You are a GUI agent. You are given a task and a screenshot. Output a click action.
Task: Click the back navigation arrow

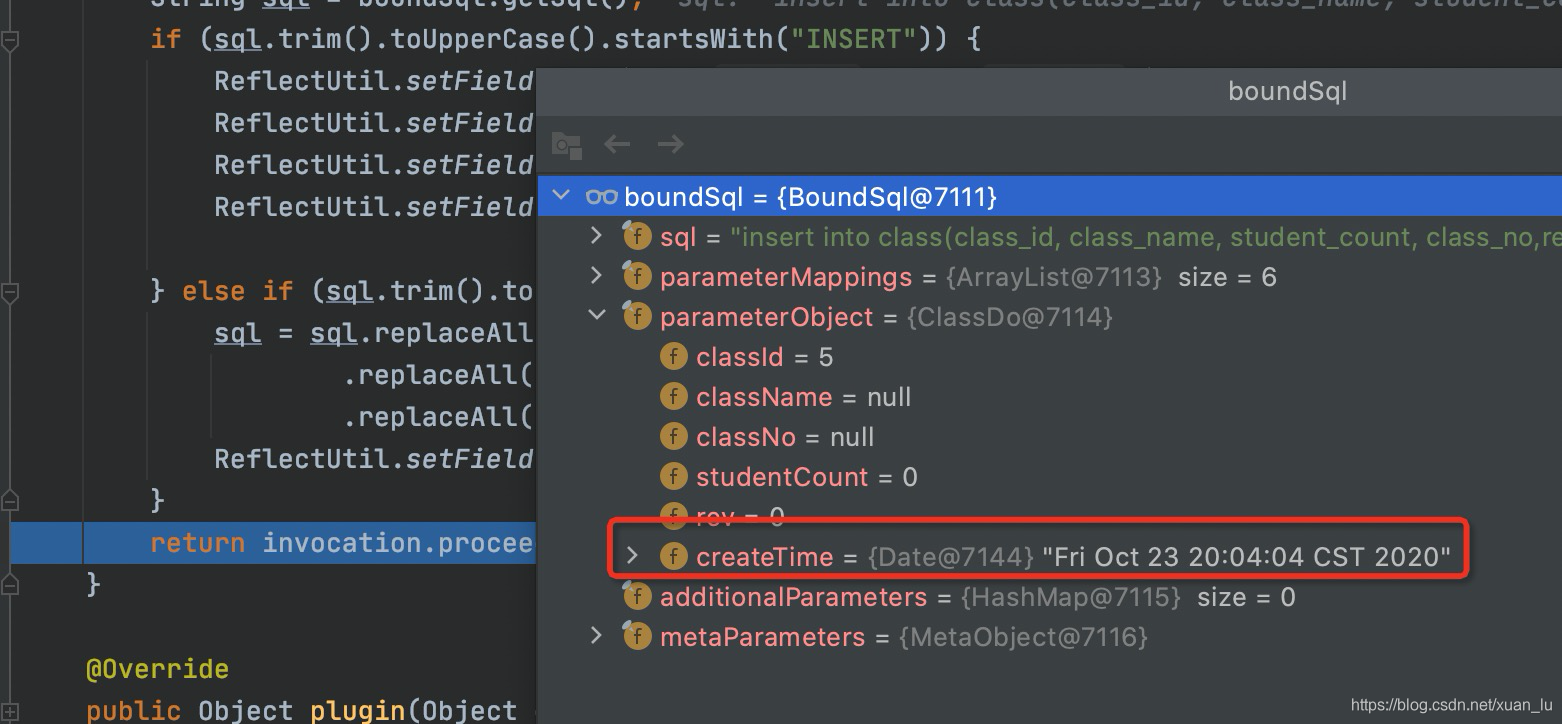(617, 144)
